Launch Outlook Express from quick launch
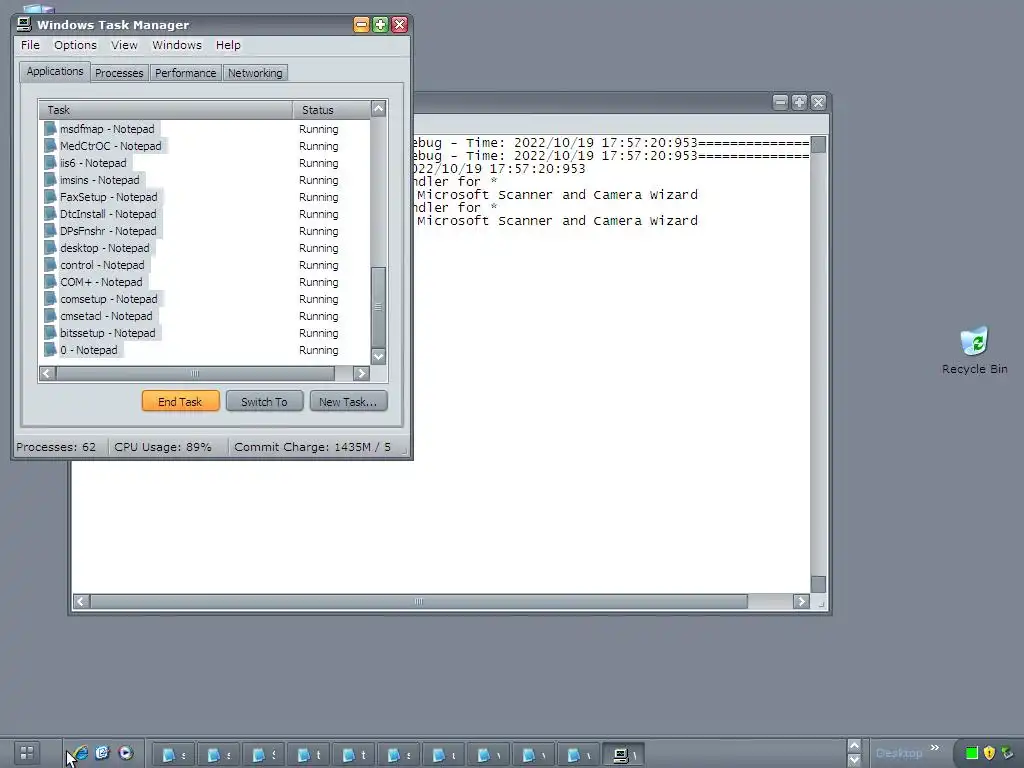Viewport: 1024px width, 768px height. pyautogui.click(x=103, y=753)
